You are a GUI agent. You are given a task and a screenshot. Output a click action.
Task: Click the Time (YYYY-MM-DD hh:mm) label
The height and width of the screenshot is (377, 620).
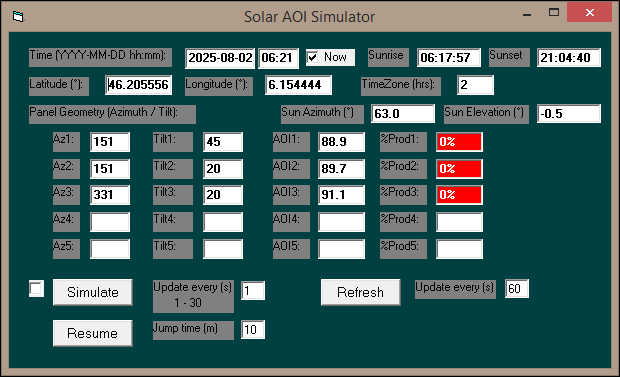100,57
